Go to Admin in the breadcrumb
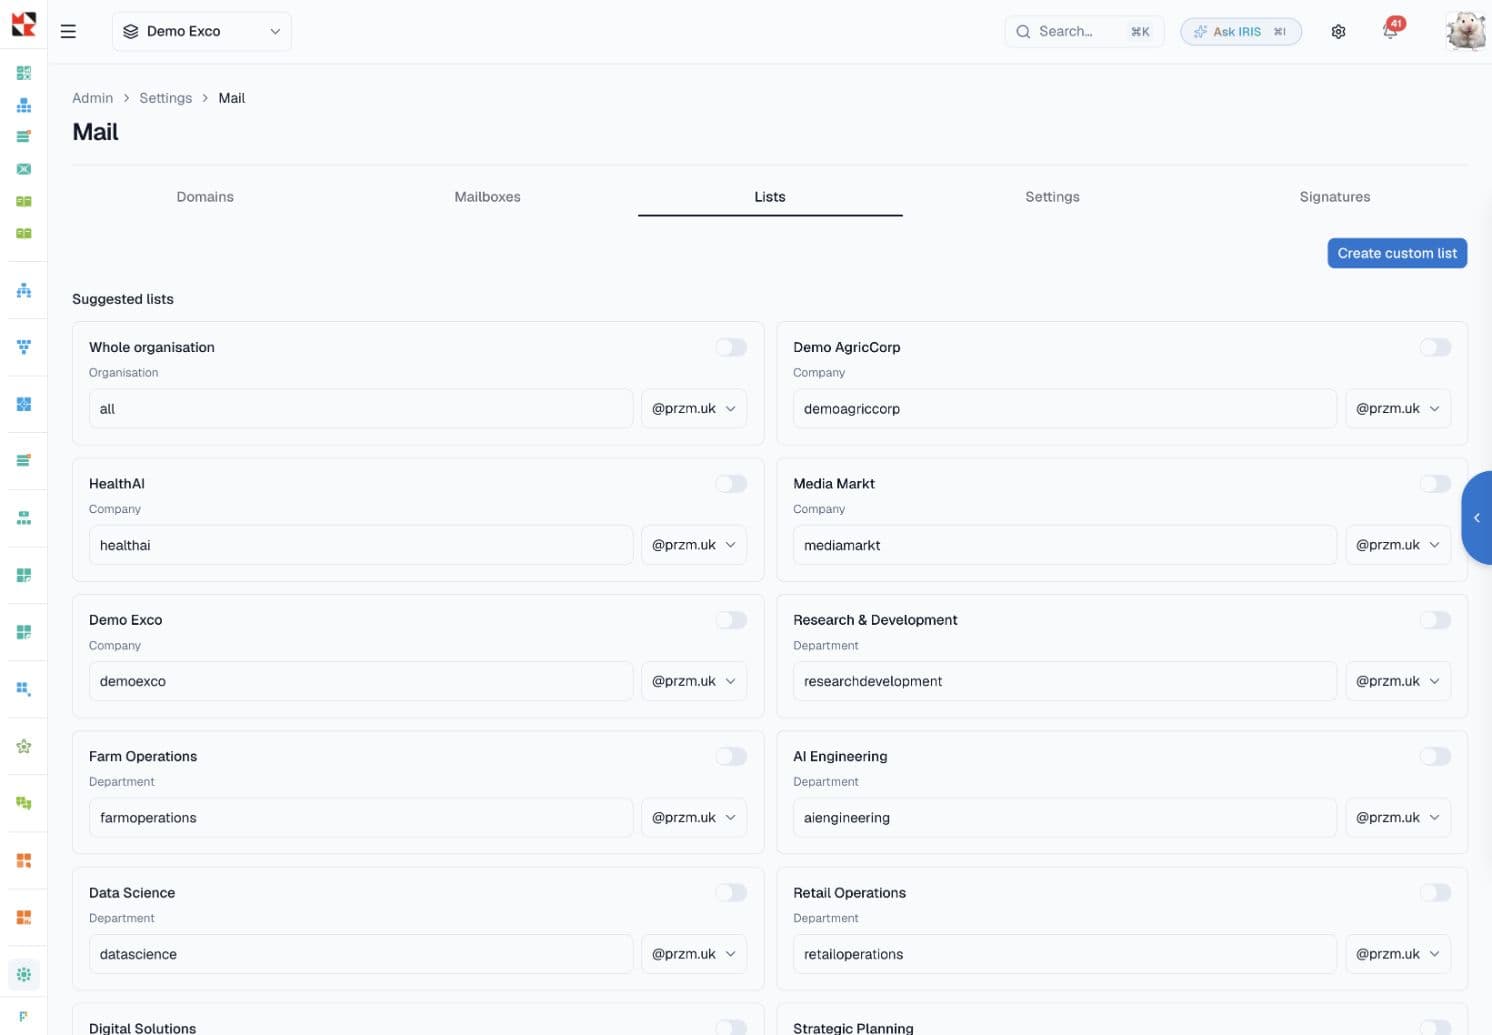Screen dimensions: 1492x1035 click(92, 98)
